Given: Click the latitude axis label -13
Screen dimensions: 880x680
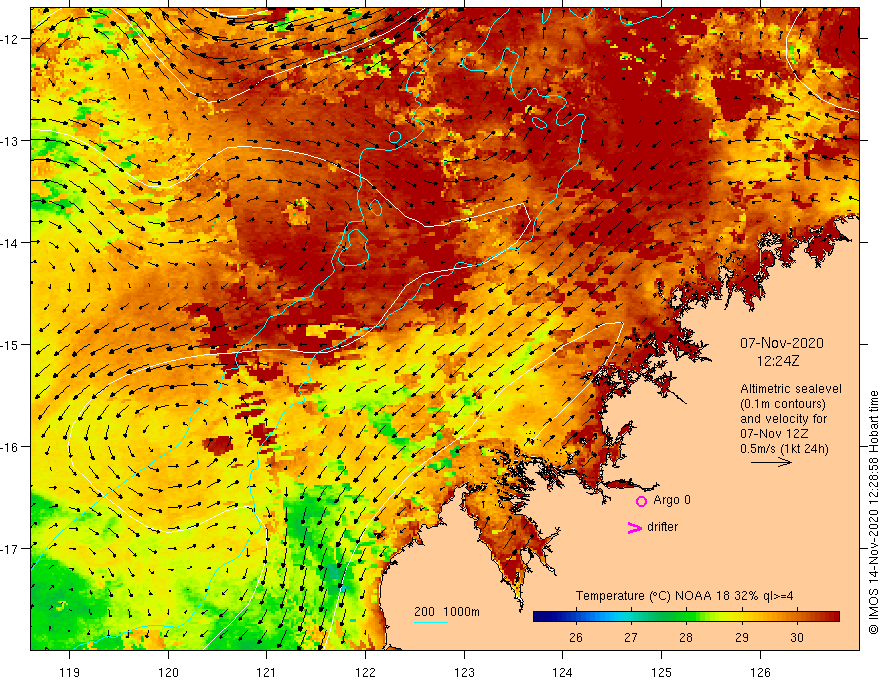Looking at the screenshot, I should click(x=10, y=141).
